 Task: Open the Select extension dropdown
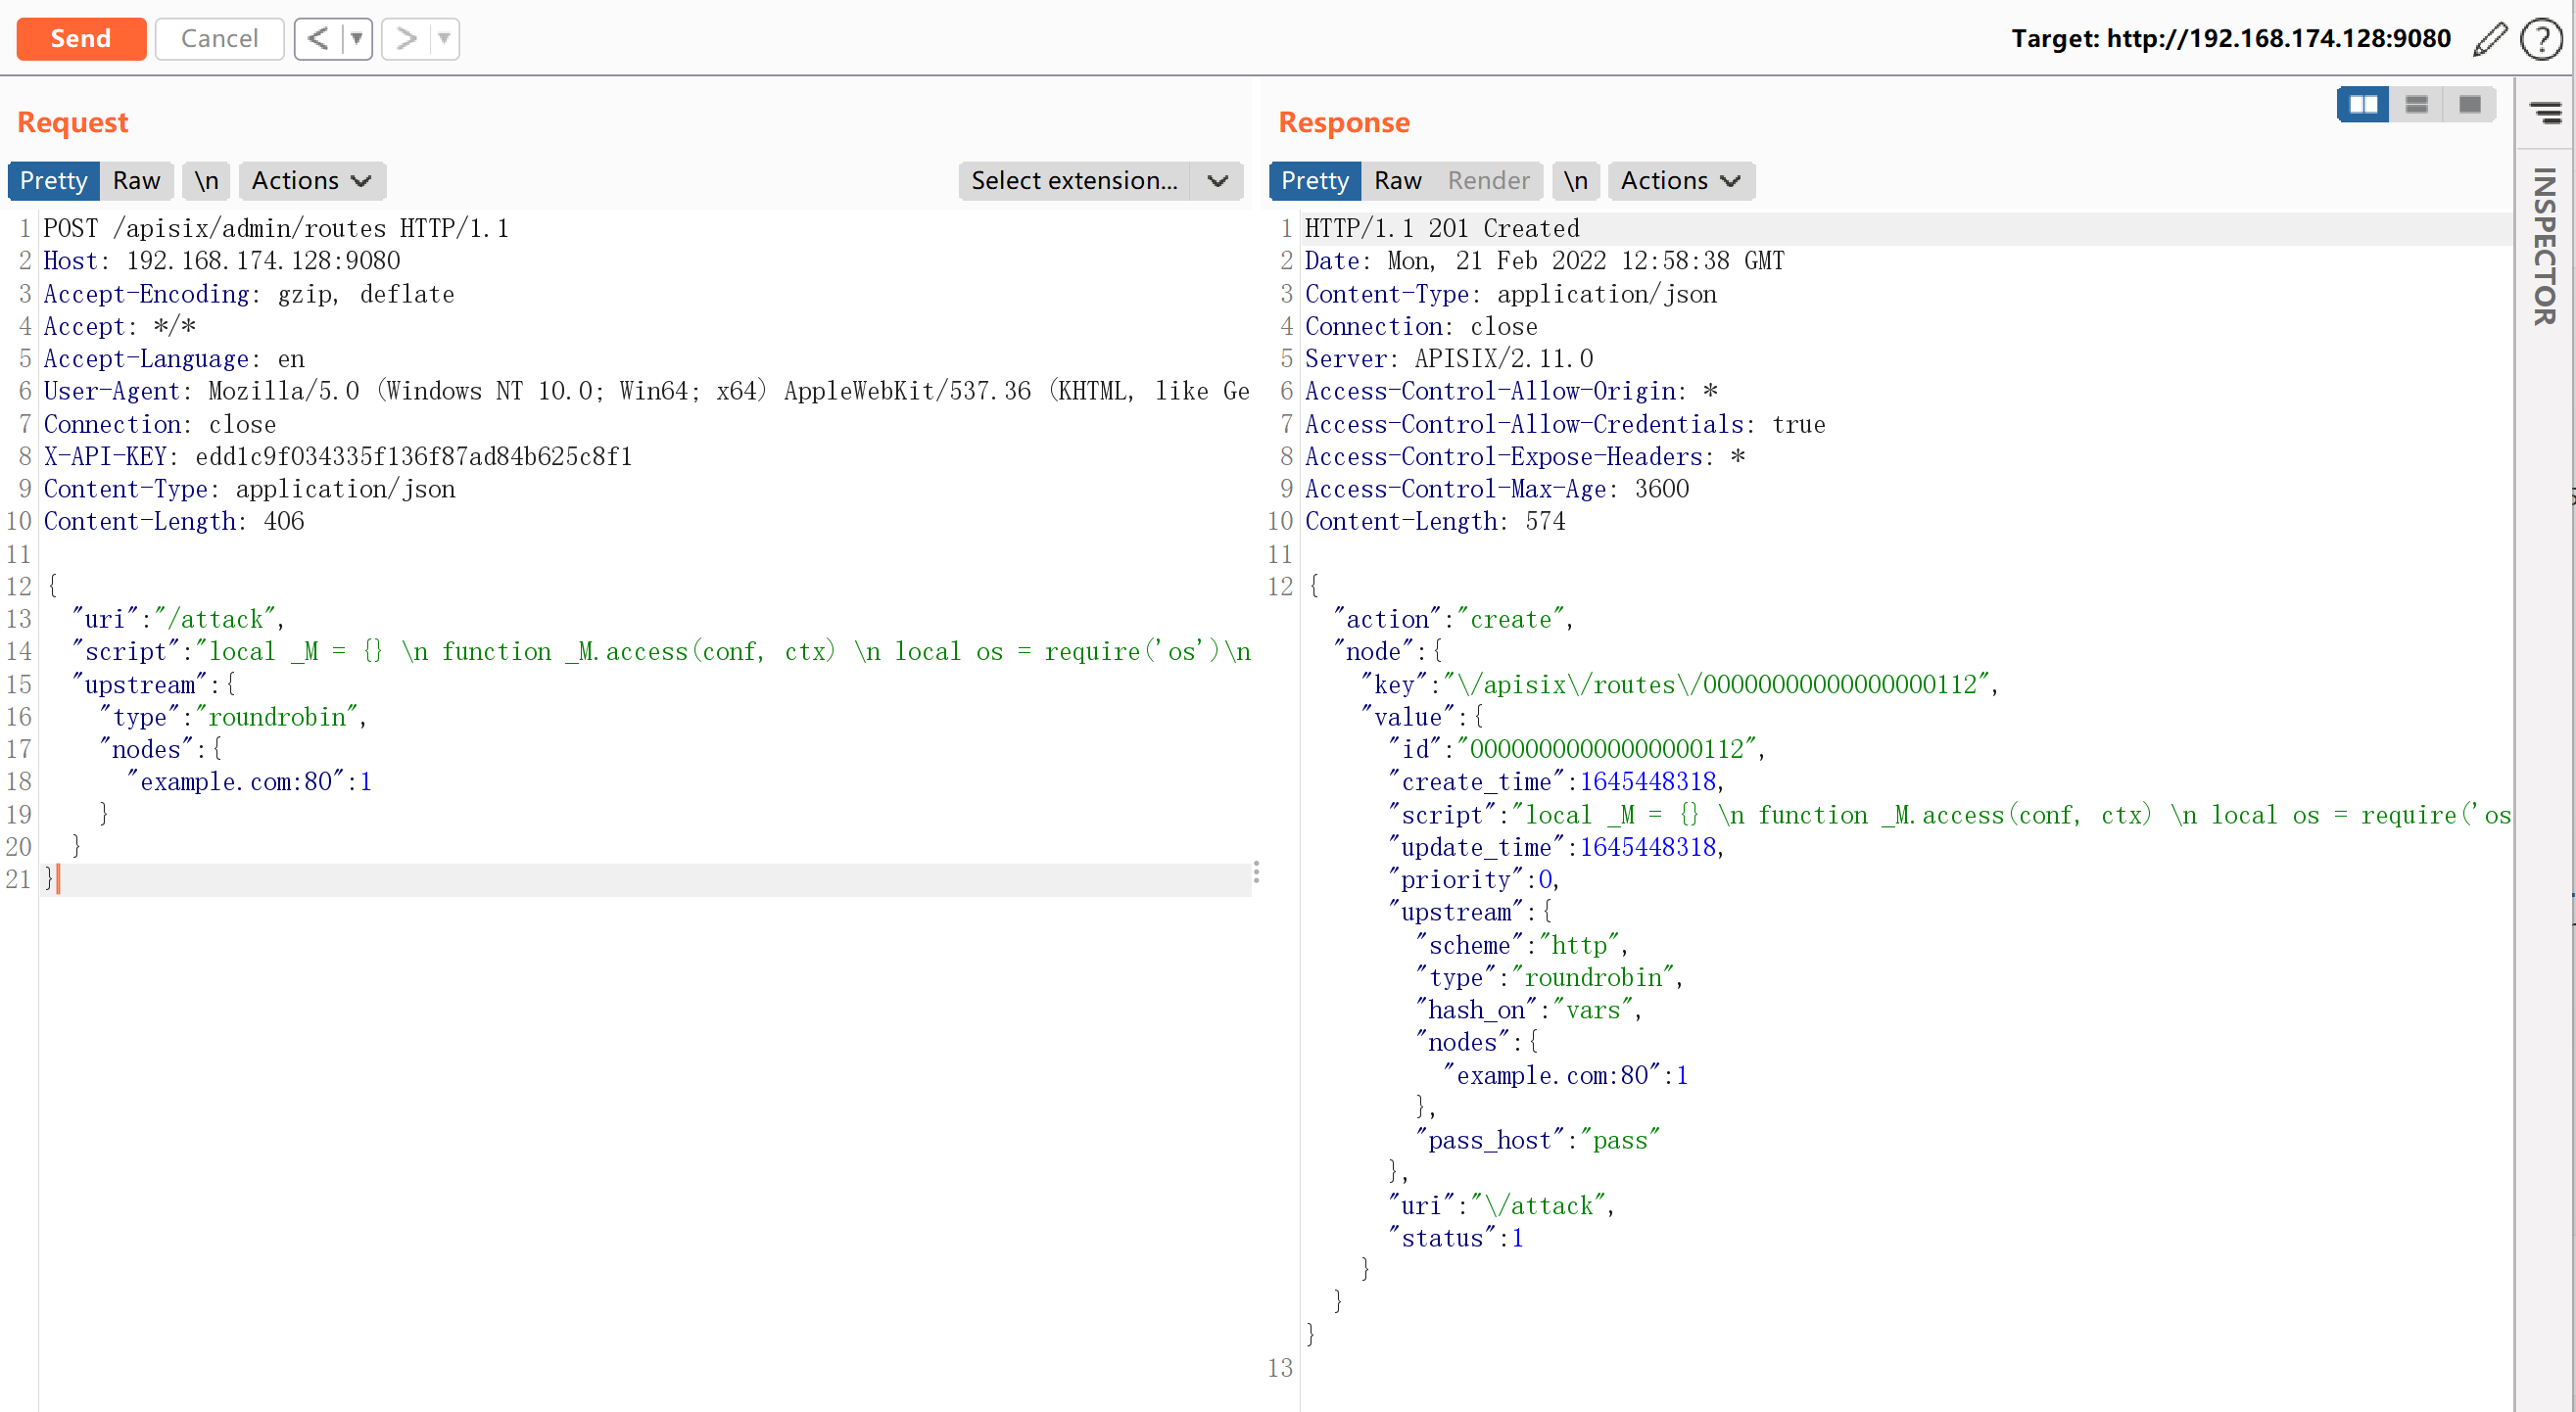pyautogui.click(x=1099, y=181)
